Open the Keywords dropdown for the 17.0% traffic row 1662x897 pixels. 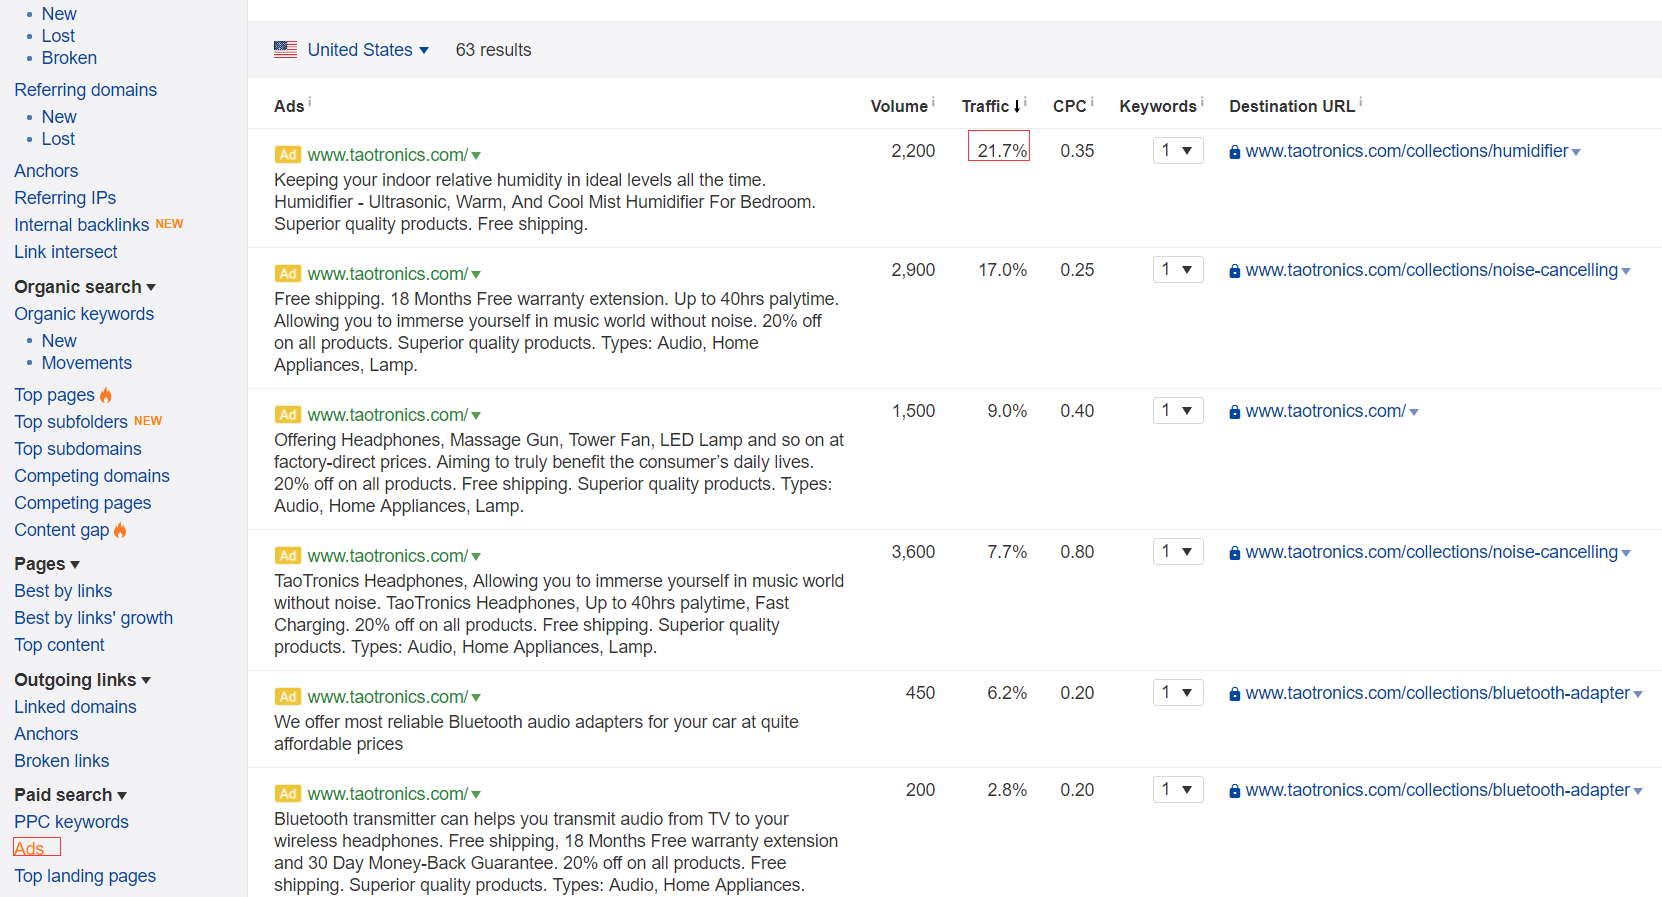[1178, 270]
